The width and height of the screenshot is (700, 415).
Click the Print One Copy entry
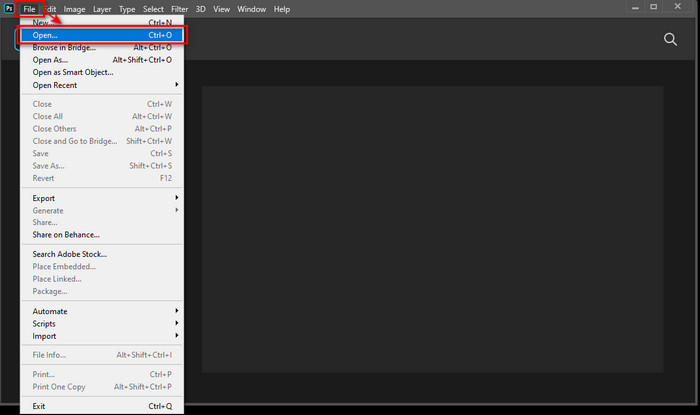click(x=102, y=387)
